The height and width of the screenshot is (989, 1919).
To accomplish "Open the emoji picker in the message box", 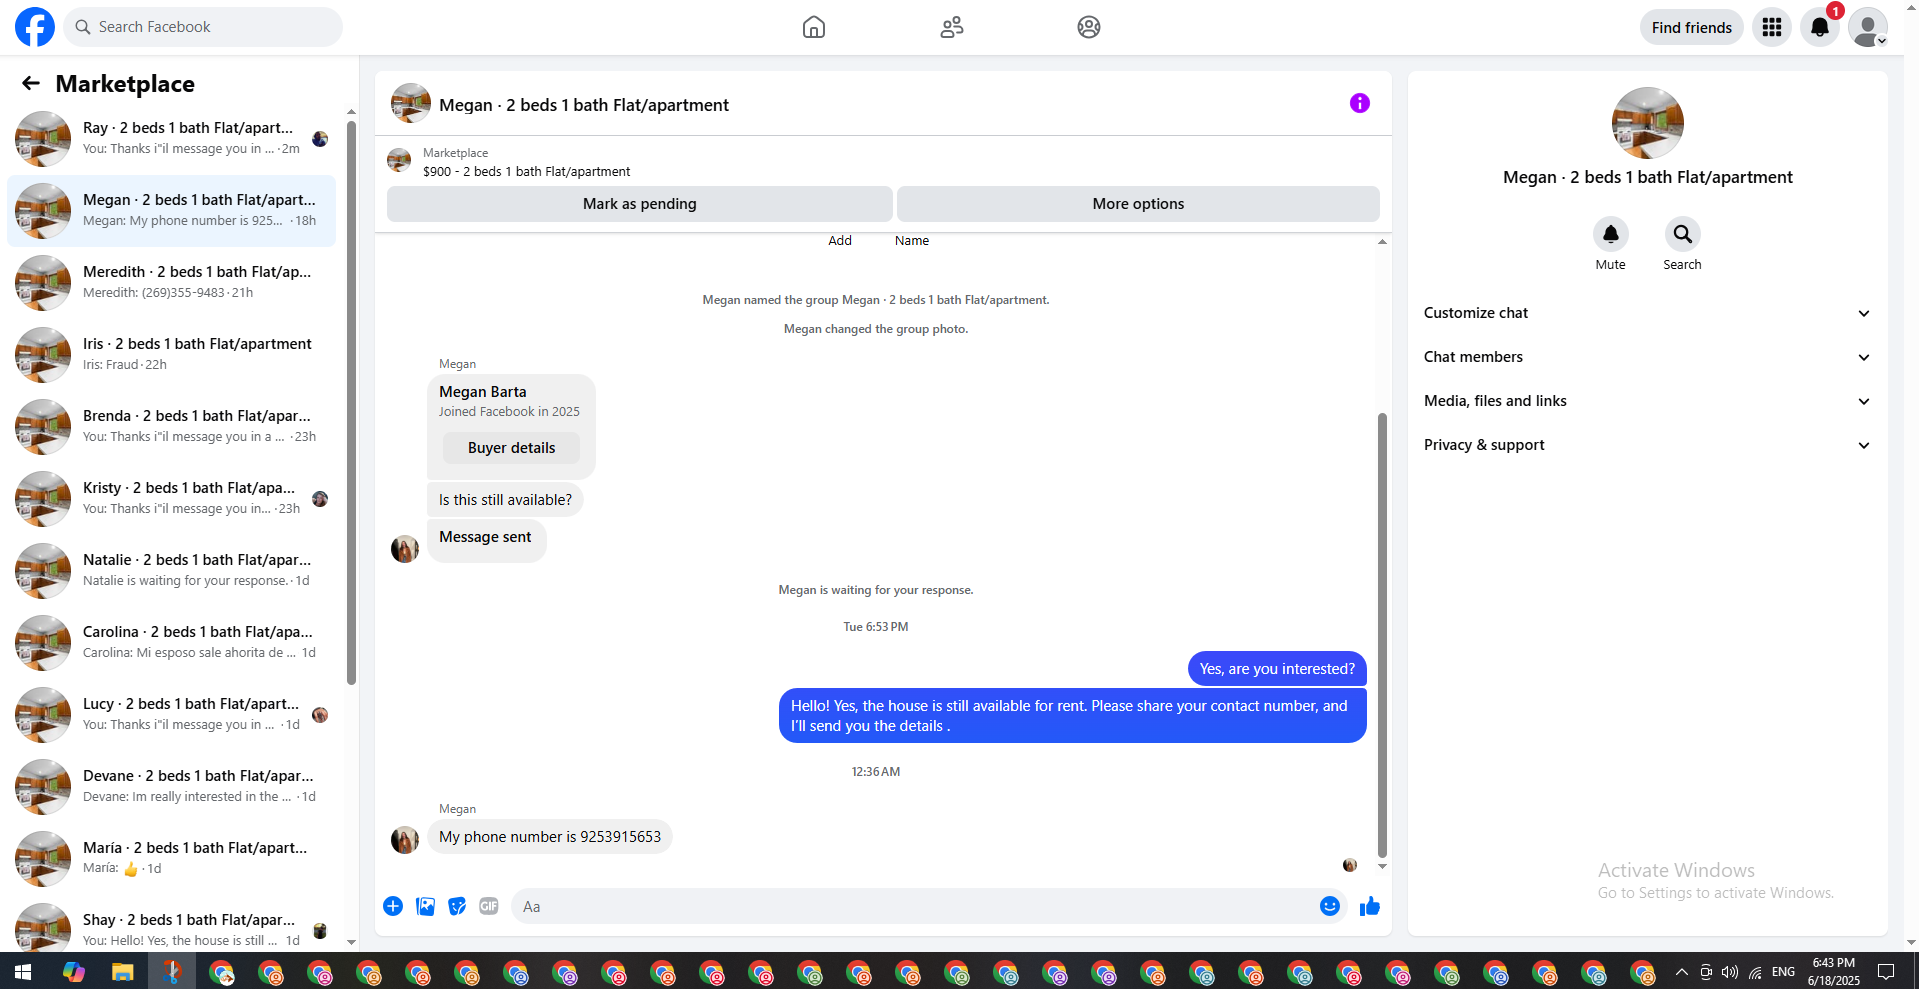I will point(1330,906).
